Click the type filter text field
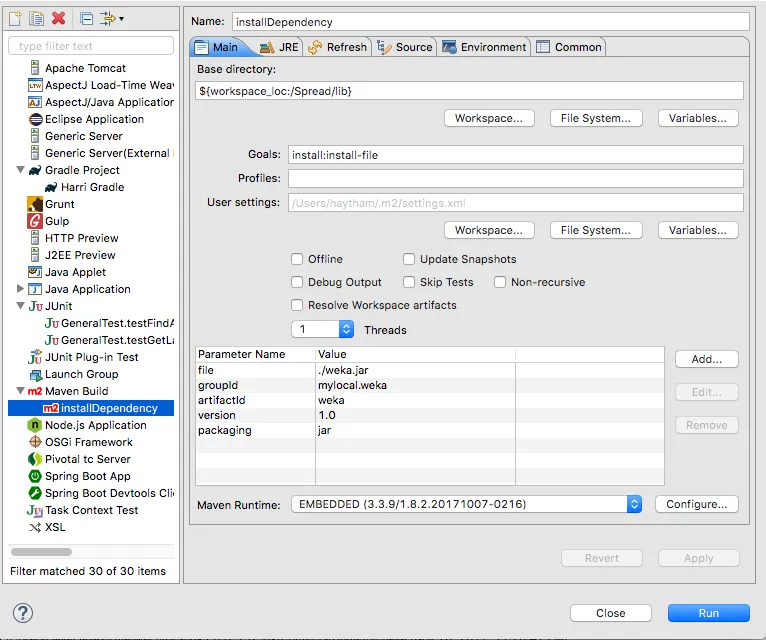 91,46
